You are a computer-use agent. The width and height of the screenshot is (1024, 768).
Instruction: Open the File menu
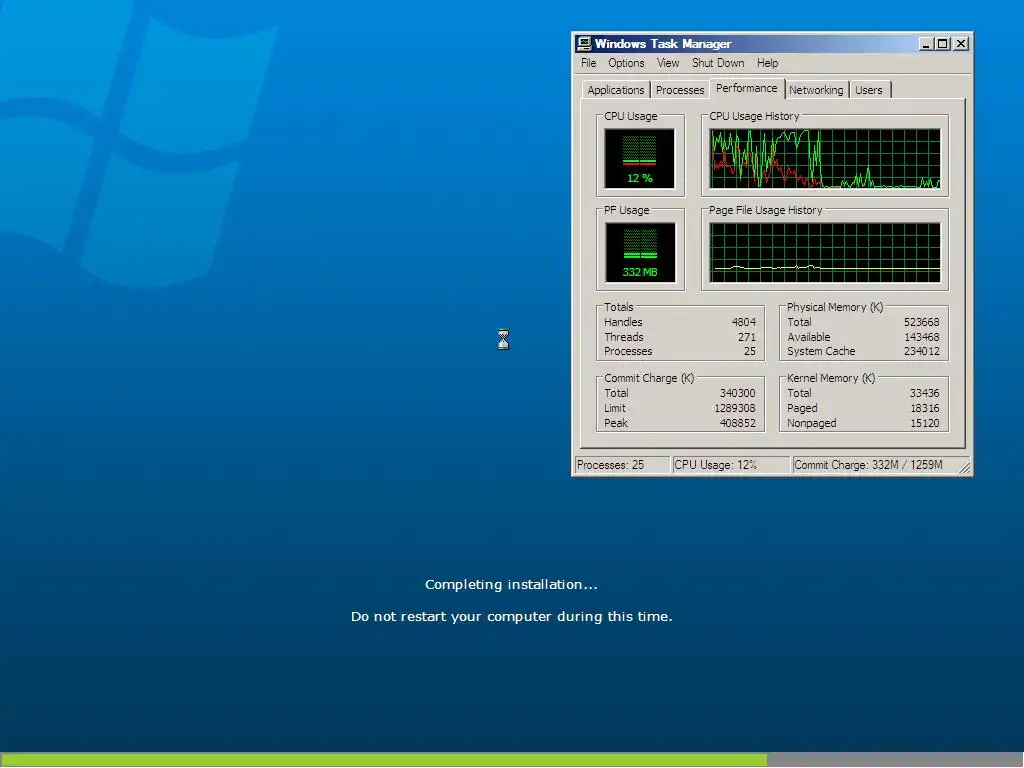pos(588,63)
